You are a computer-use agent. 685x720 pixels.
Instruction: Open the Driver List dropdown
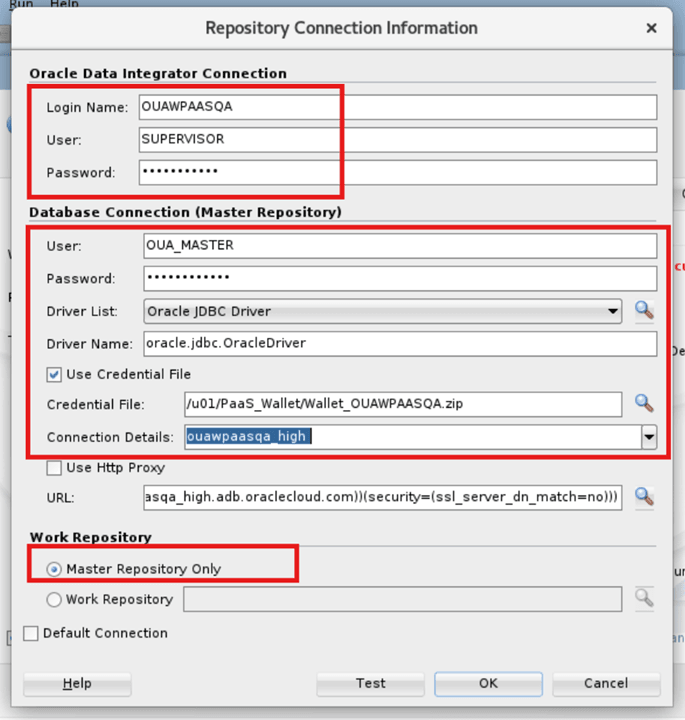click(382, 311)
